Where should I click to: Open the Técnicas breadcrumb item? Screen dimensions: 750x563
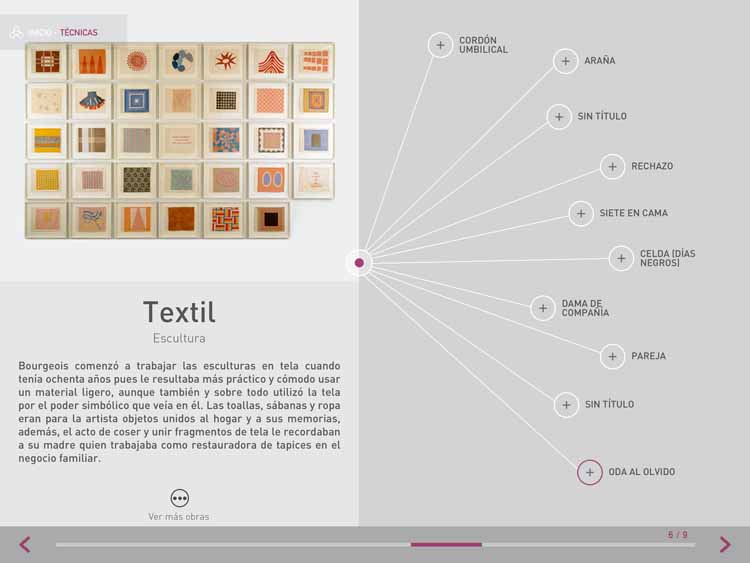[x=79, y=33]
